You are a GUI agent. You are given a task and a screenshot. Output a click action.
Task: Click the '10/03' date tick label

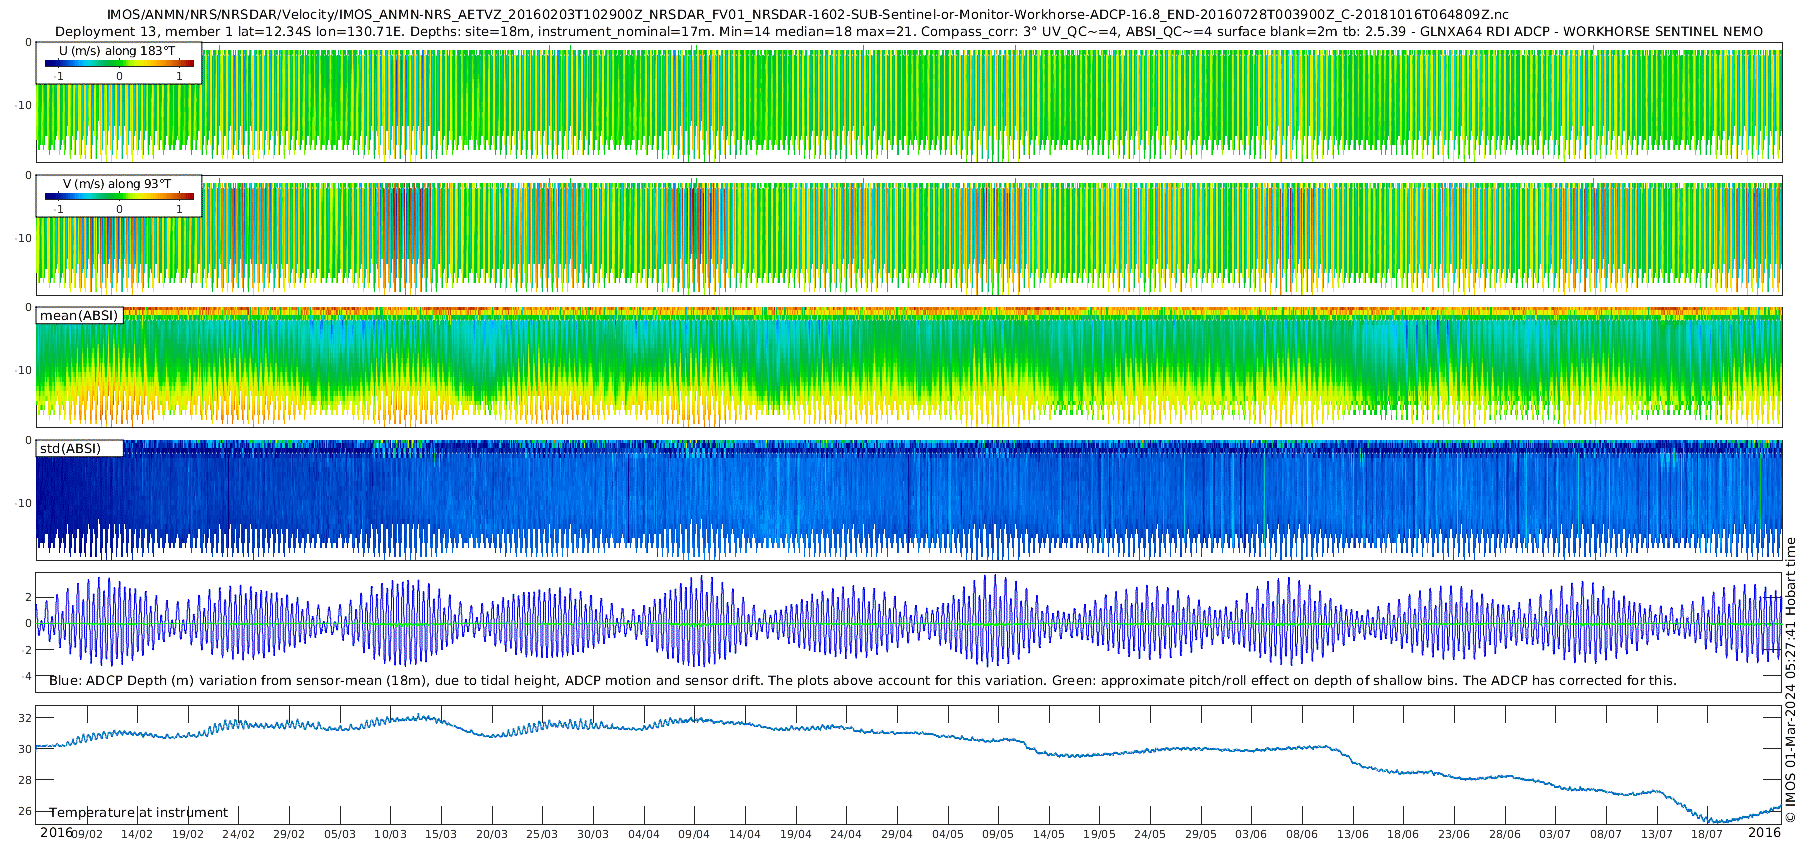(390, 835)
